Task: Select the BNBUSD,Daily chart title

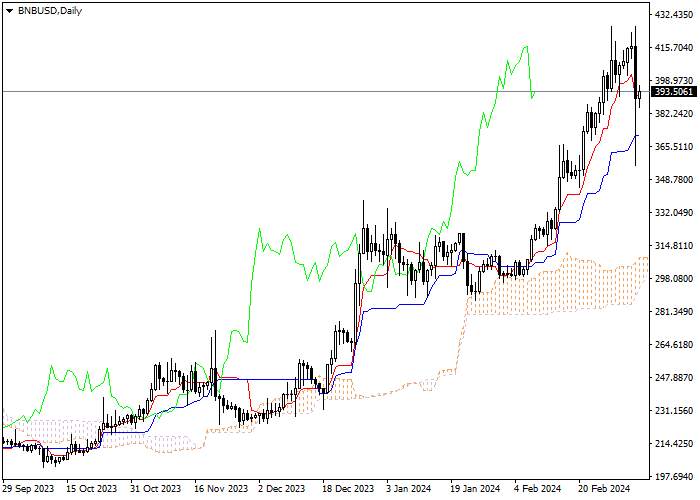Action: [x=50, y=11]
